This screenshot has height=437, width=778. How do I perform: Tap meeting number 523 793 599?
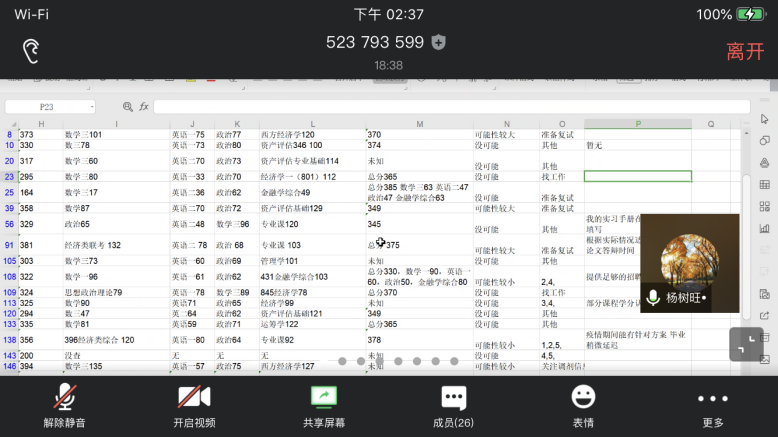pyautogui.click(x=375, y=42)
